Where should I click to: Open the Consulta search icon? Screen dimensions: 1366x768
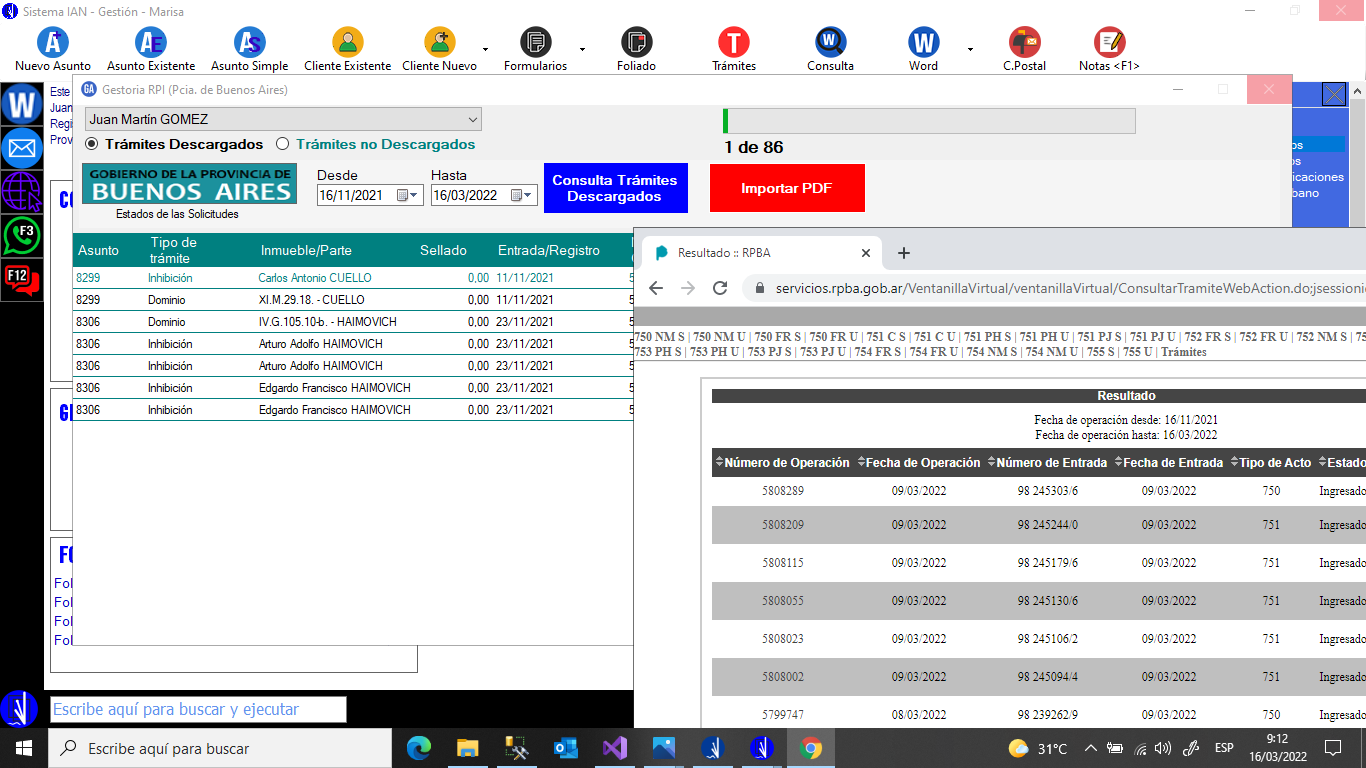pyautogui.click(x=830, y=43)
